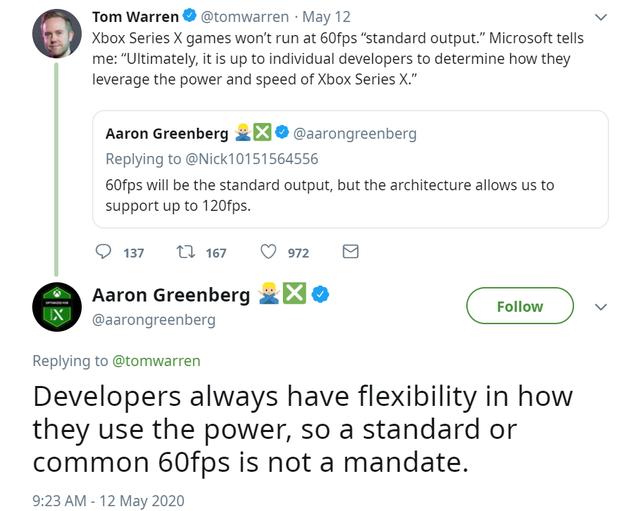Viewport: 640px width, 511px height.
Task: Open the 9:23 AM - 12 May 2020 timestamp
Action: click(108, 500)
